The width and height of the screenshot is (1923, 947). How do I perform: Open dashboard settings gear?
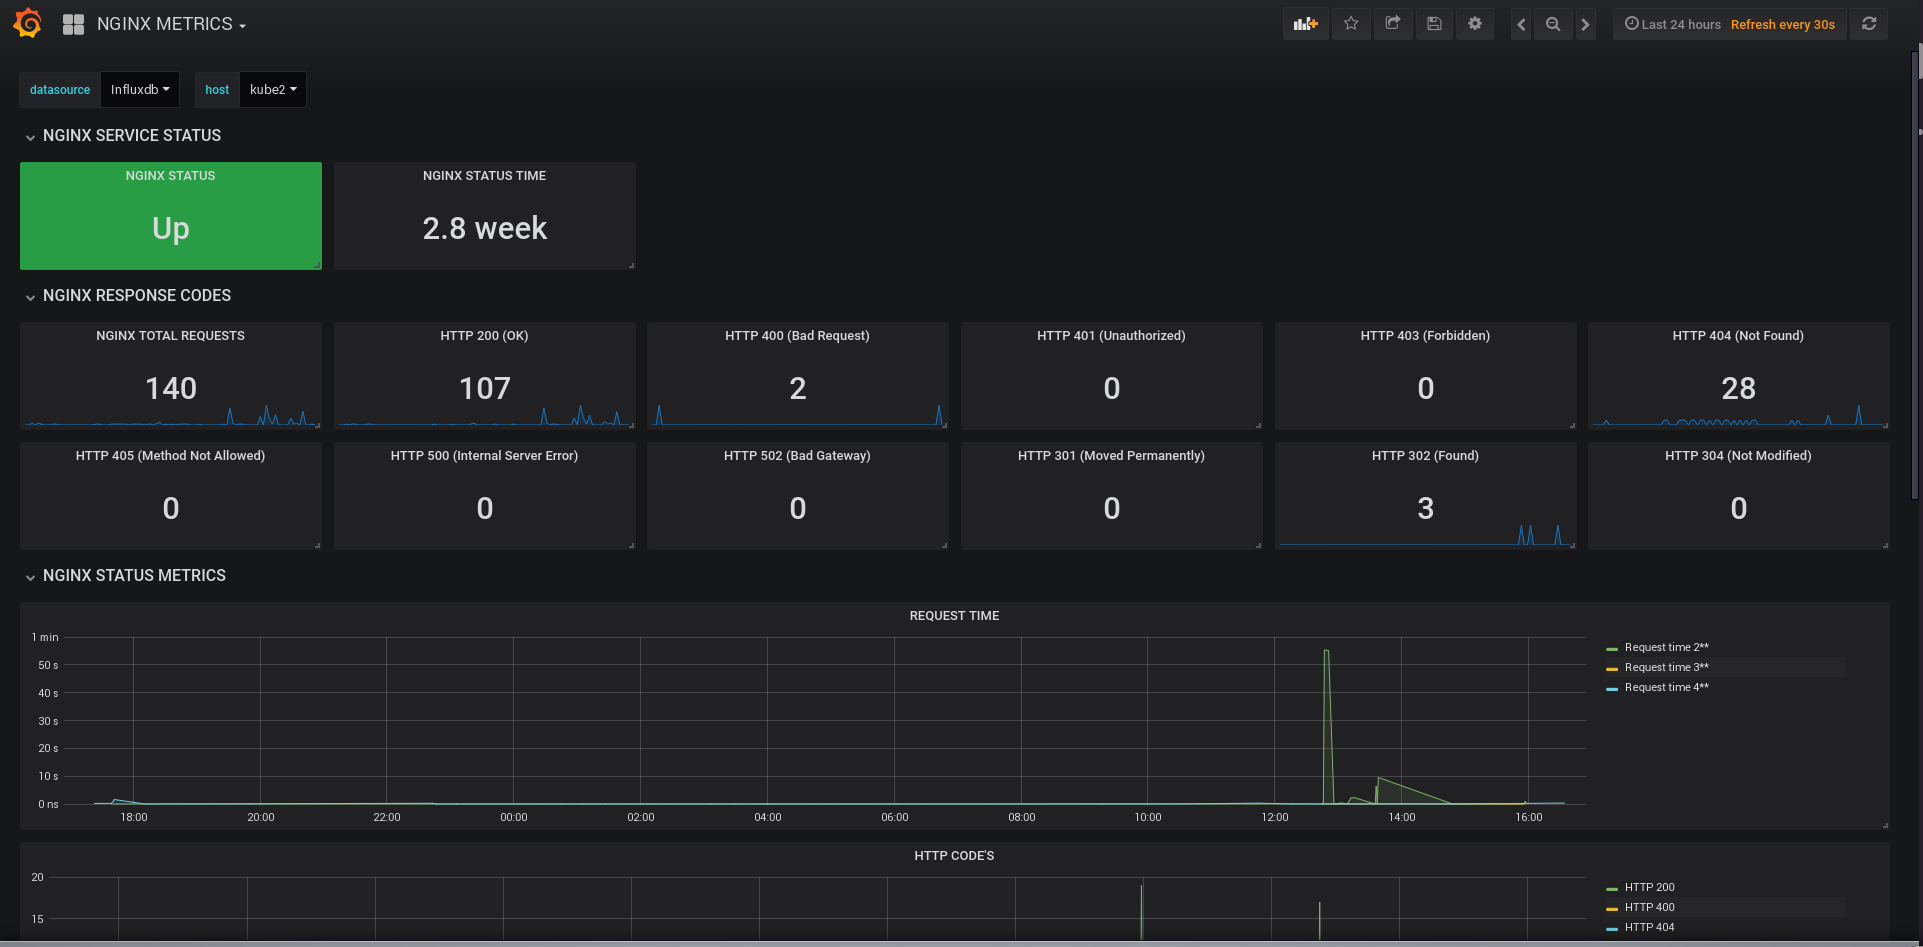point(1475,24)
